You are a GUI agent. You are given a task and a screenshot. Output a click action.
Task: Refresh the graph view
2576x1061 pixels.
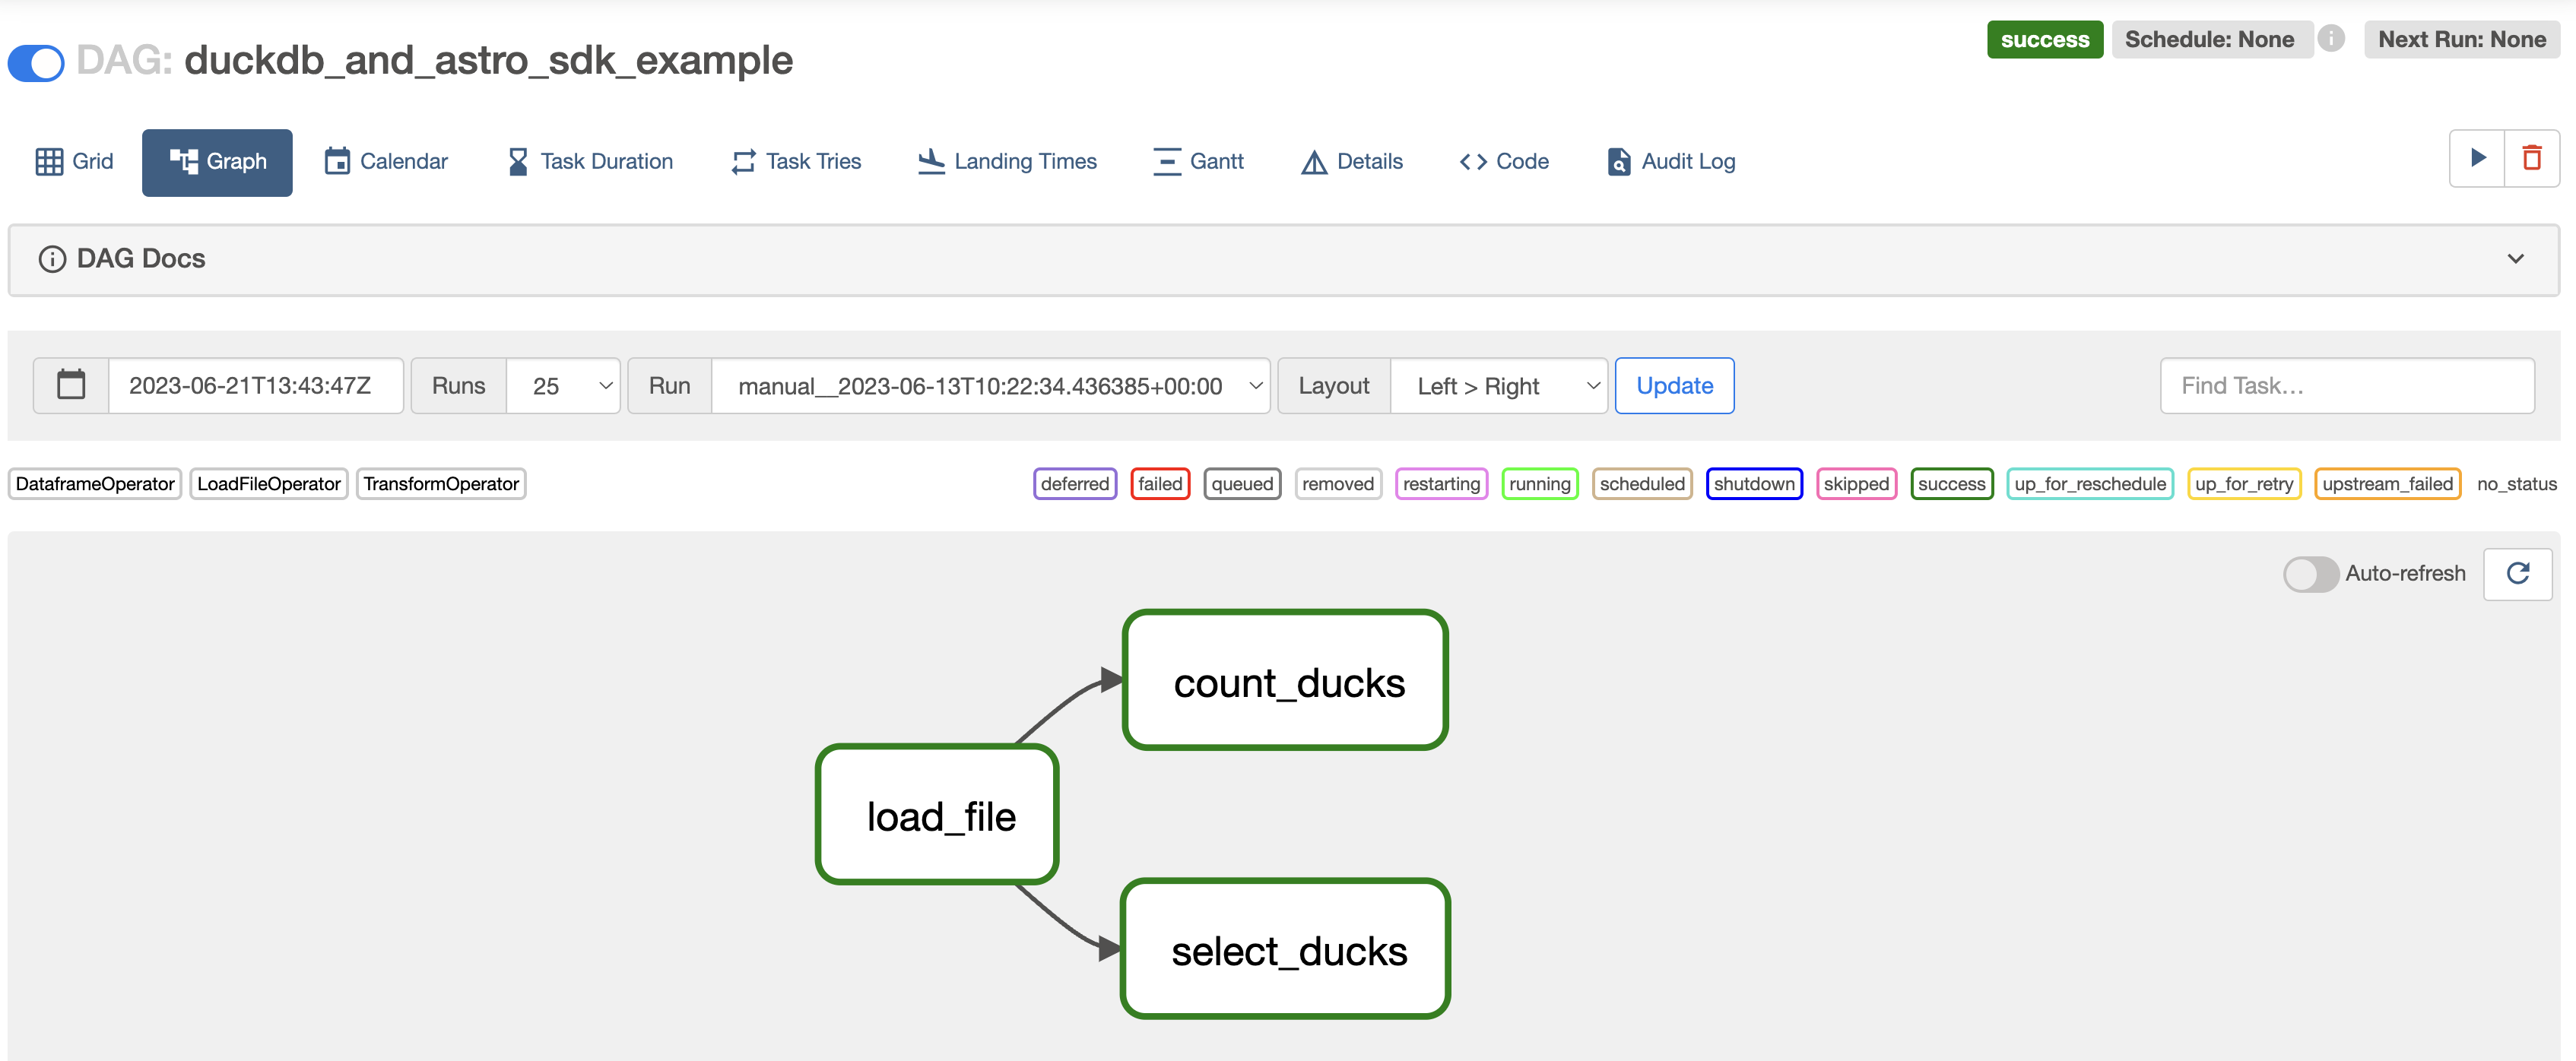[x=2519, y=574]
